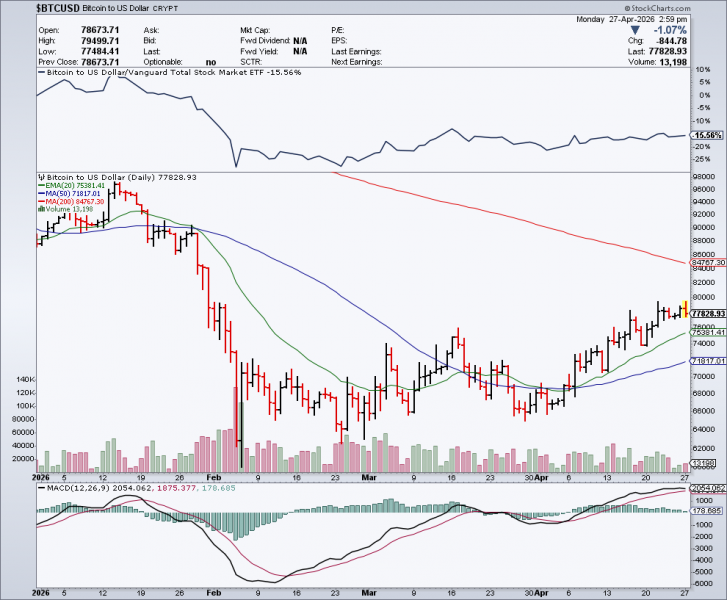Open the StockCharts.com watermark link
This screenshot has width=727, height=600.
(x=660, y=8)
